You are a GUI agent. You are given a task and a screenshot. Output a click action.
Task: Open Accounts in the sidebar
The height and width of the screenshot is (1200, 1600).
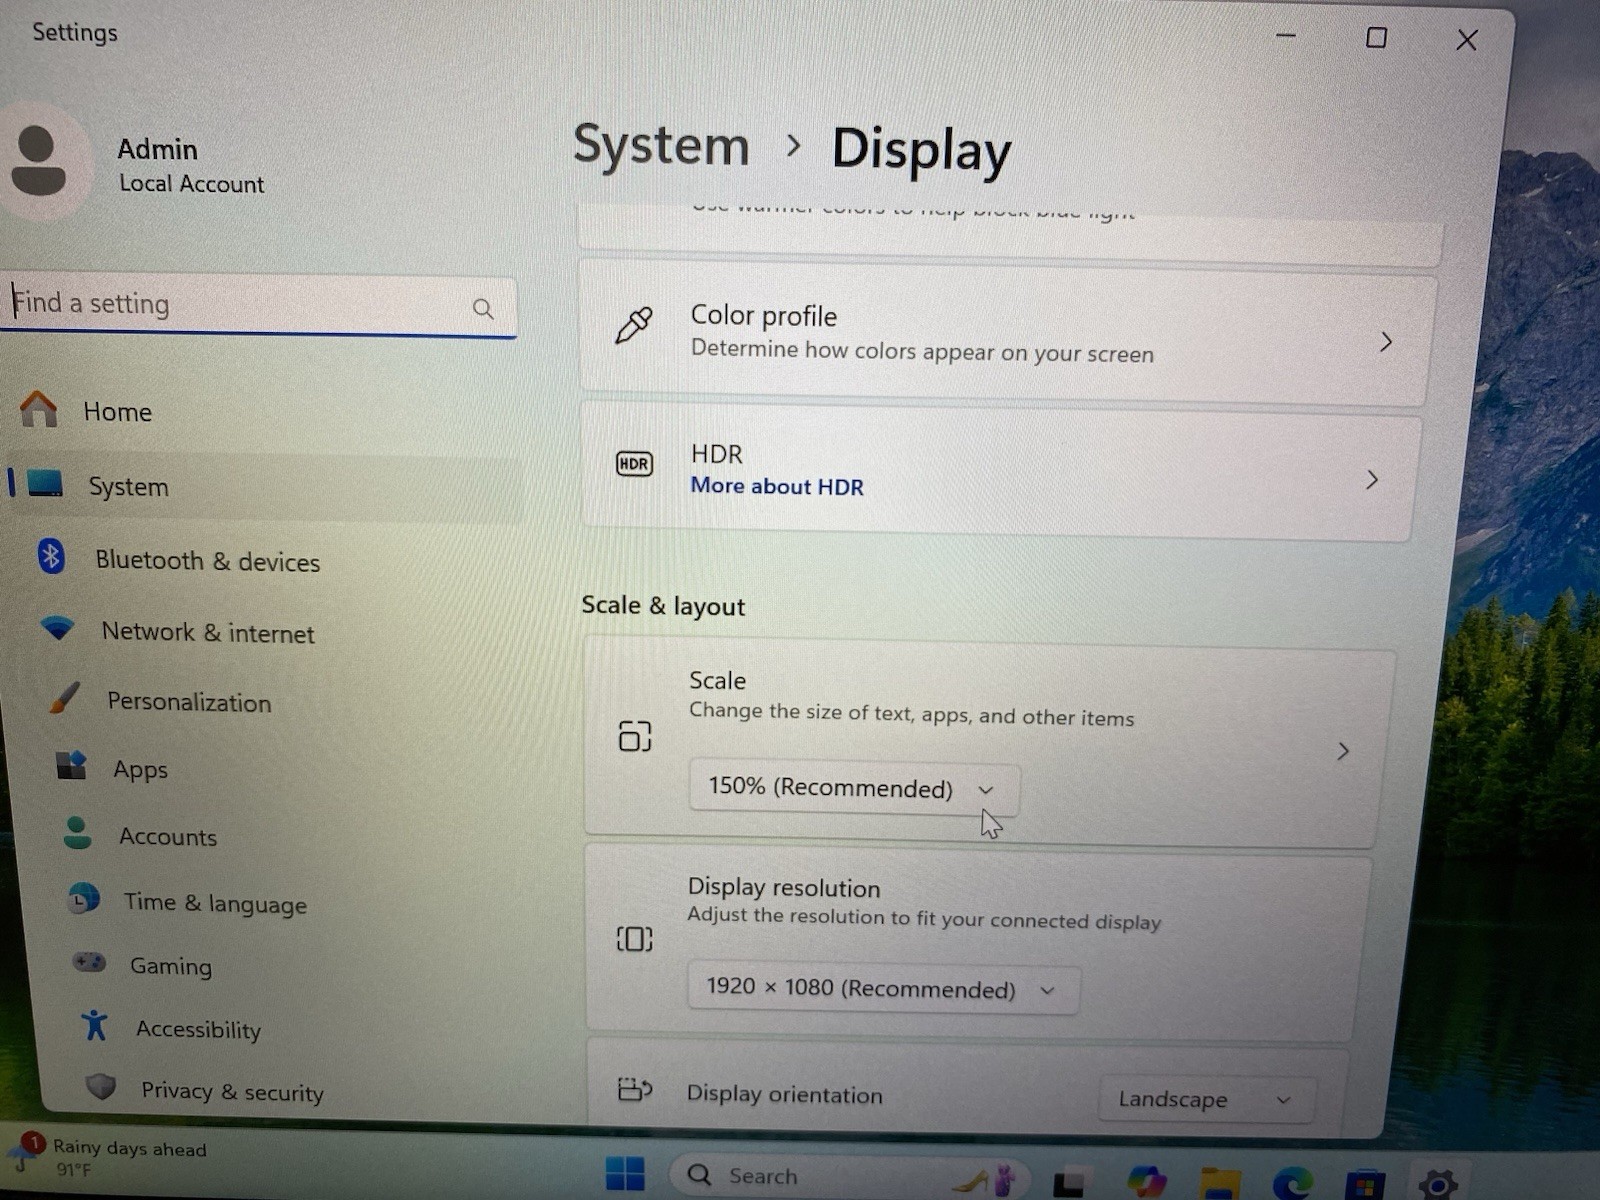[x=167, y=837]
